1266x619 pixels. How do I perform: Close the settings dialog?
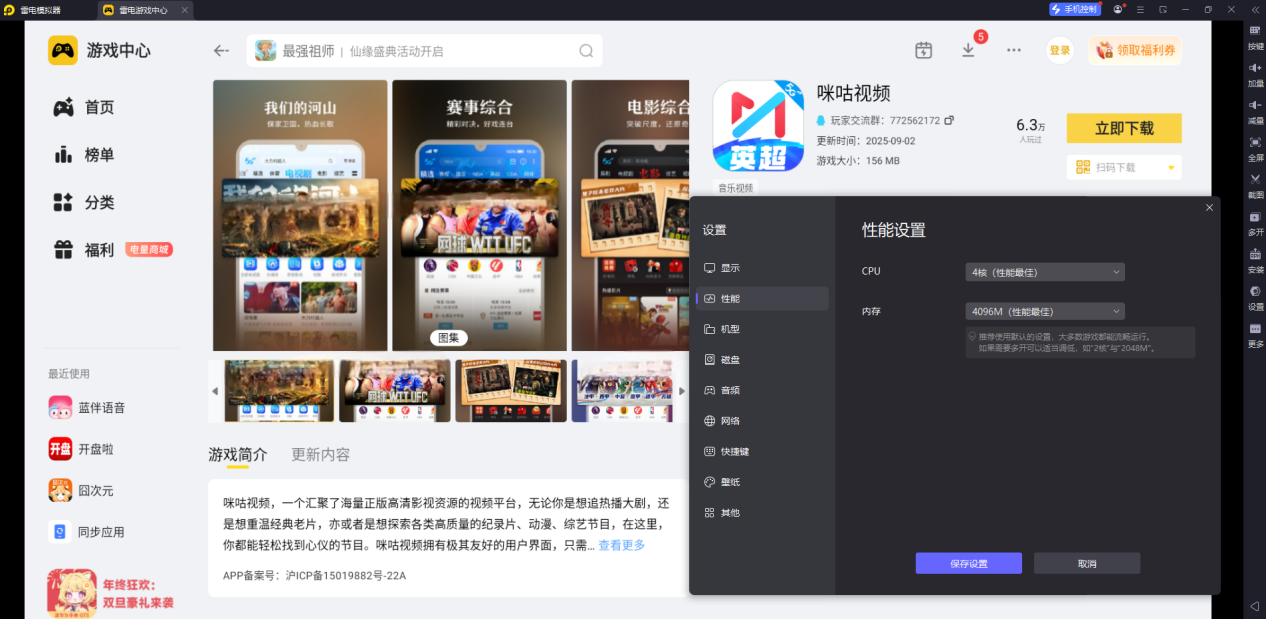(x=1209, y=207)
